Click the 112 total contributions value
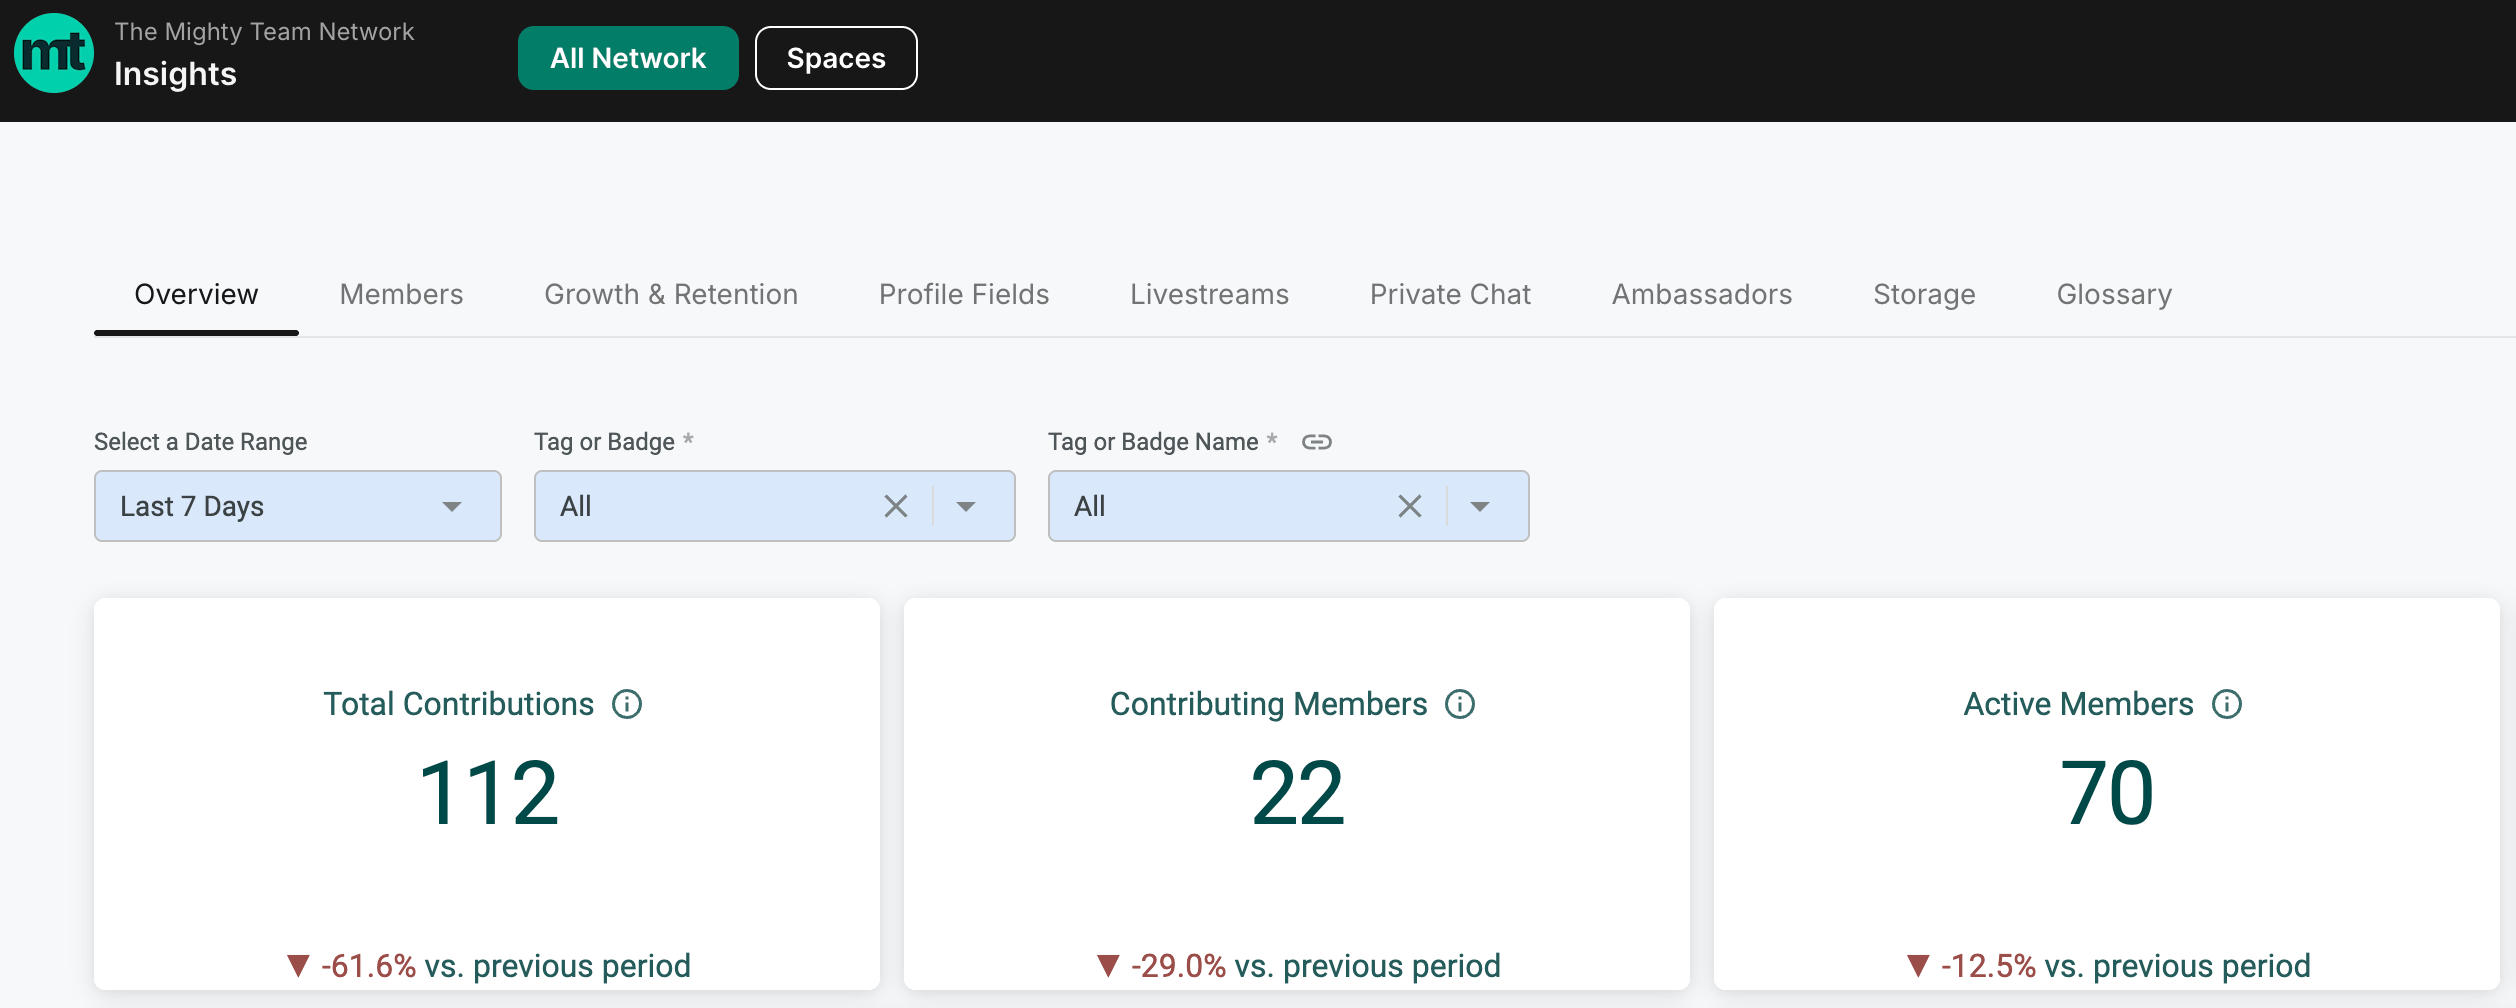Screen dimensions: 2516x1008 [x=488, y=793]
